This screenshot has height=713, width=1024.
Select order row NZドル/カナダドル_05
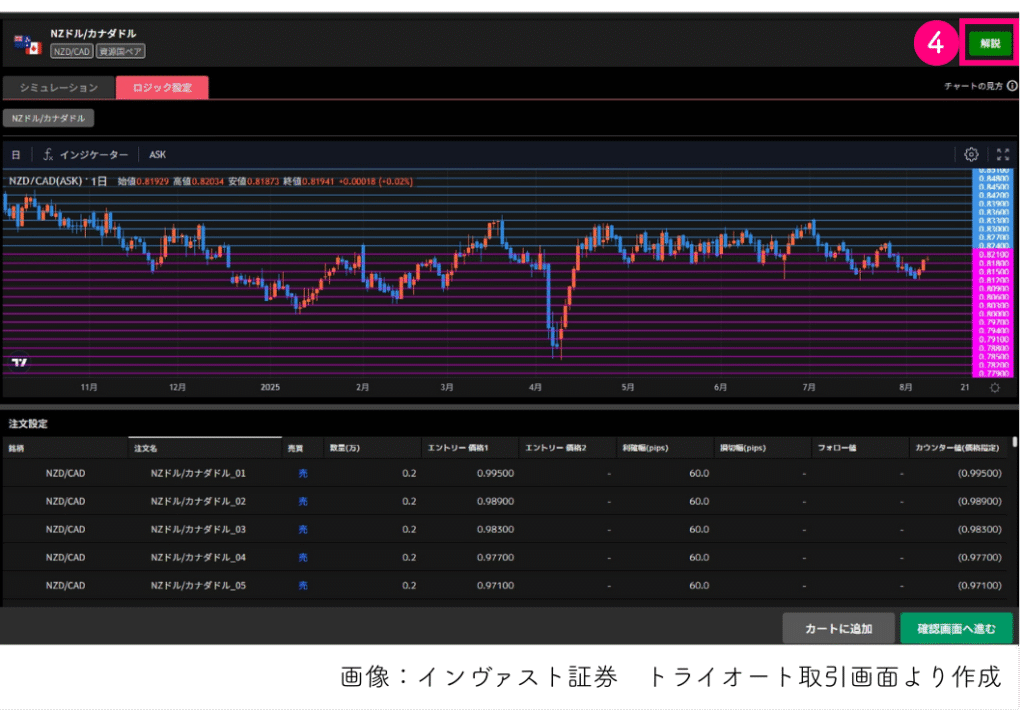pos(505,586)
